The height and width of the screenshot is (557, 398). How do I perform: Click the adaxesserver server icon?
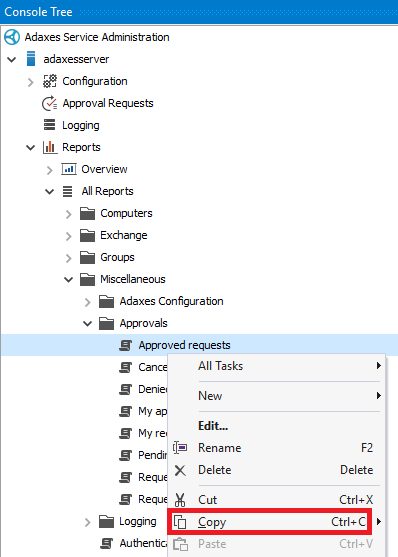point(31,59)
